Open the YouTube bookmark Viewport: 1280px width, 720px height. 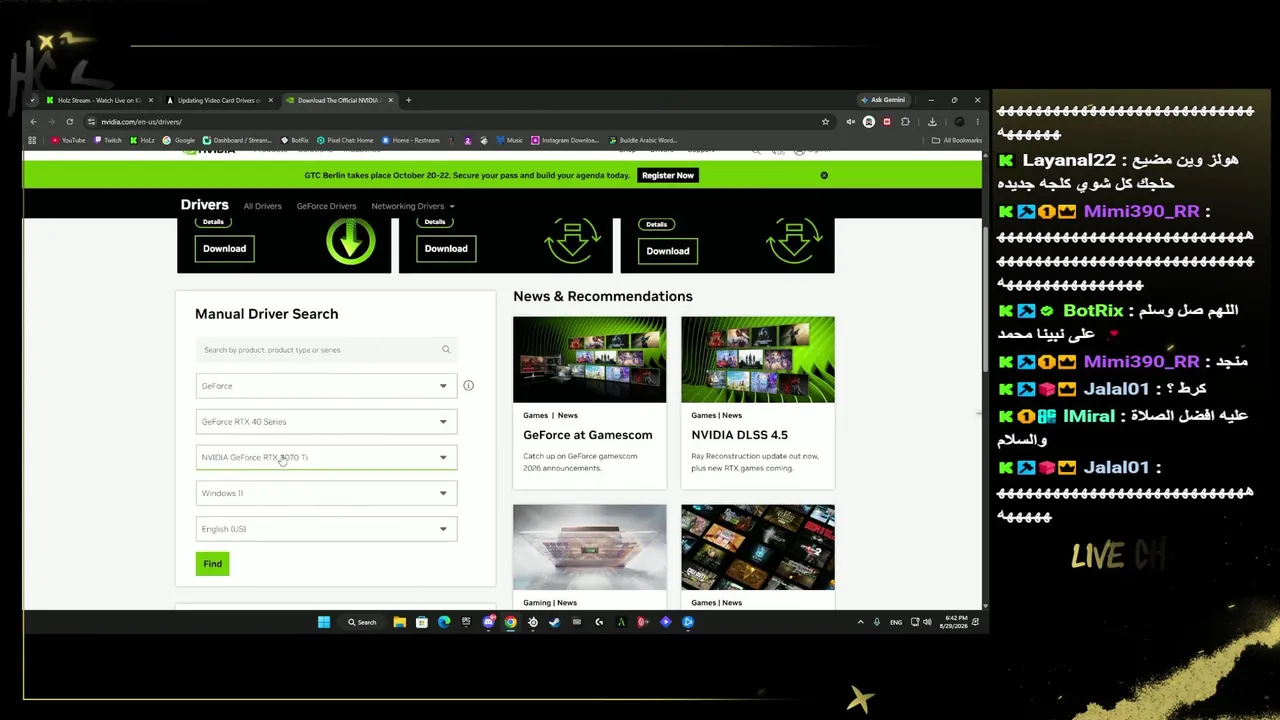click(69, 140)
